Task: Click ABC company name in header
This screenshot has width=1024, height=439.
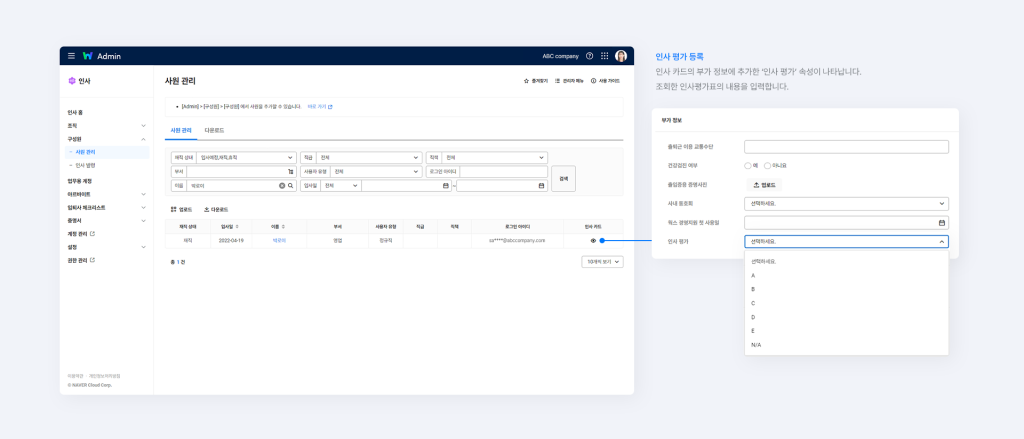Action: point(560,56)
